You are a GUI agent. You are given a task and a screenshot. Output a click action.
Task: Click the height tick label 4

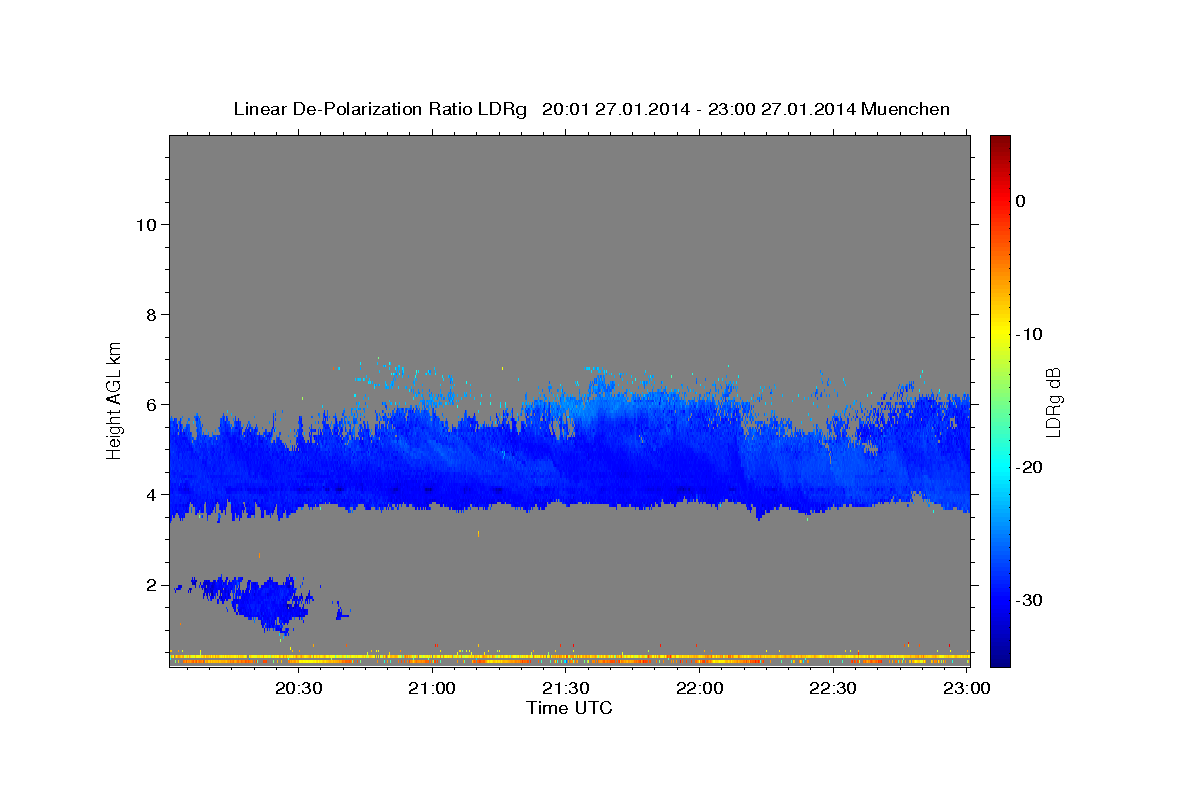151,494
